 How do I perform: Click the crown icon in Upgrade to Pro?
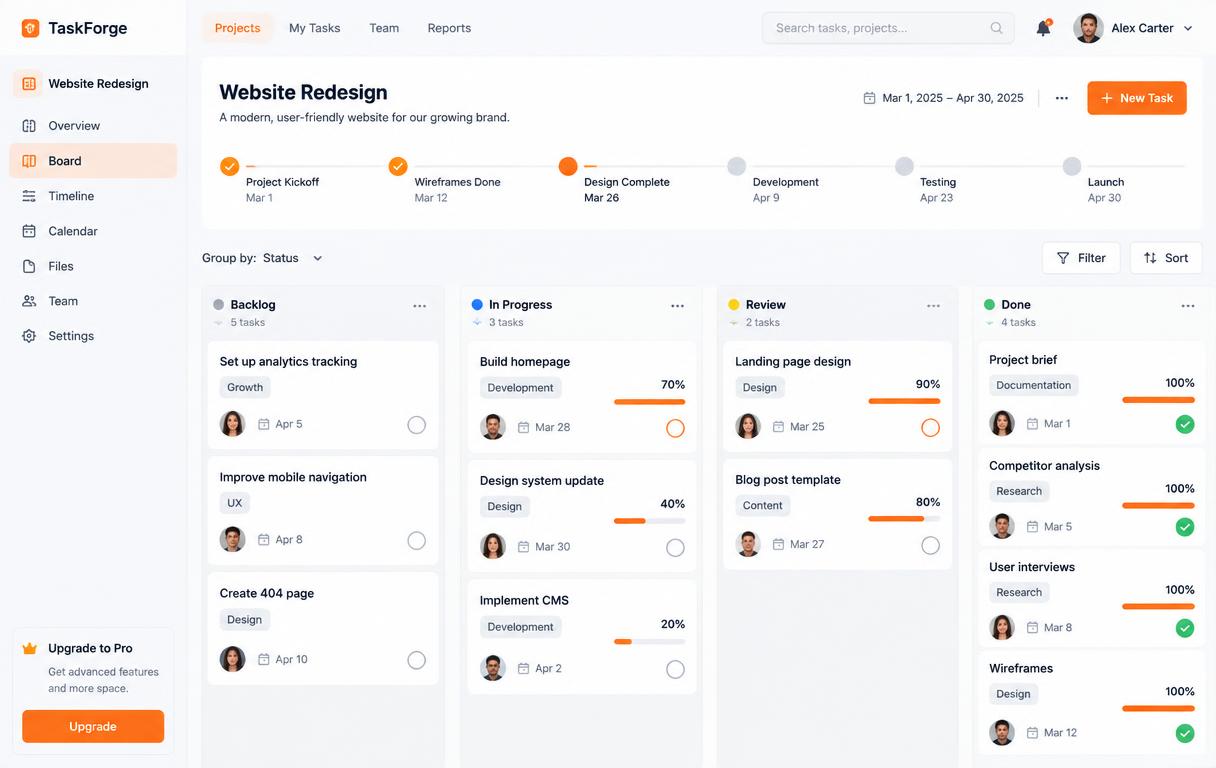[x=30, y=648]
